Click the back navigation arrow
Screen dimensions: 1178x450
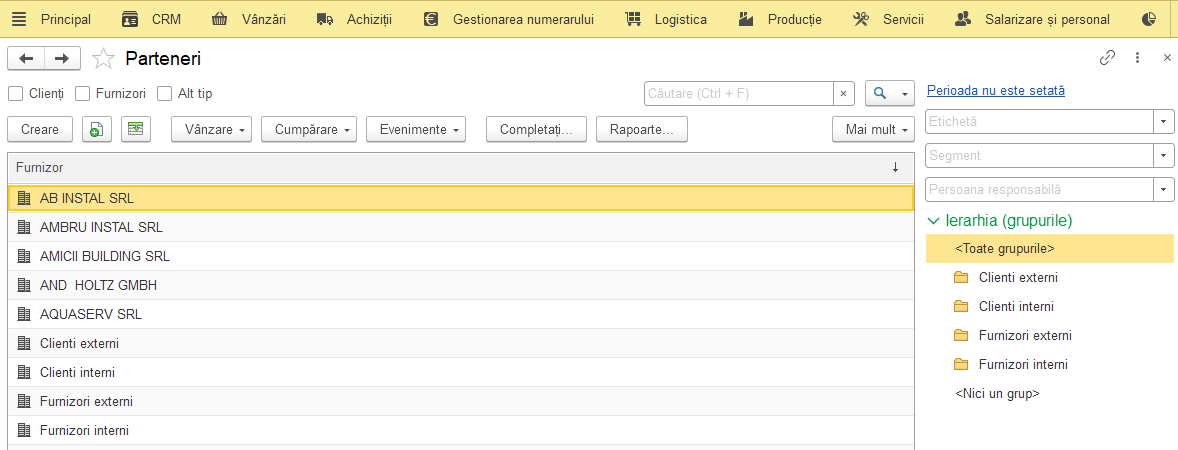[x=26, y=58]
